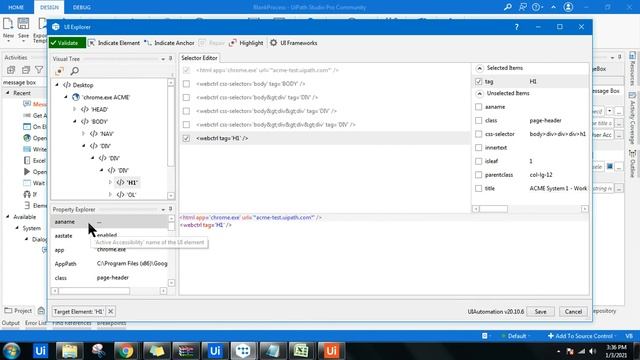
Task: Select the 'OL' tree item
Action: pyautogui.click(x=127, y=195)
